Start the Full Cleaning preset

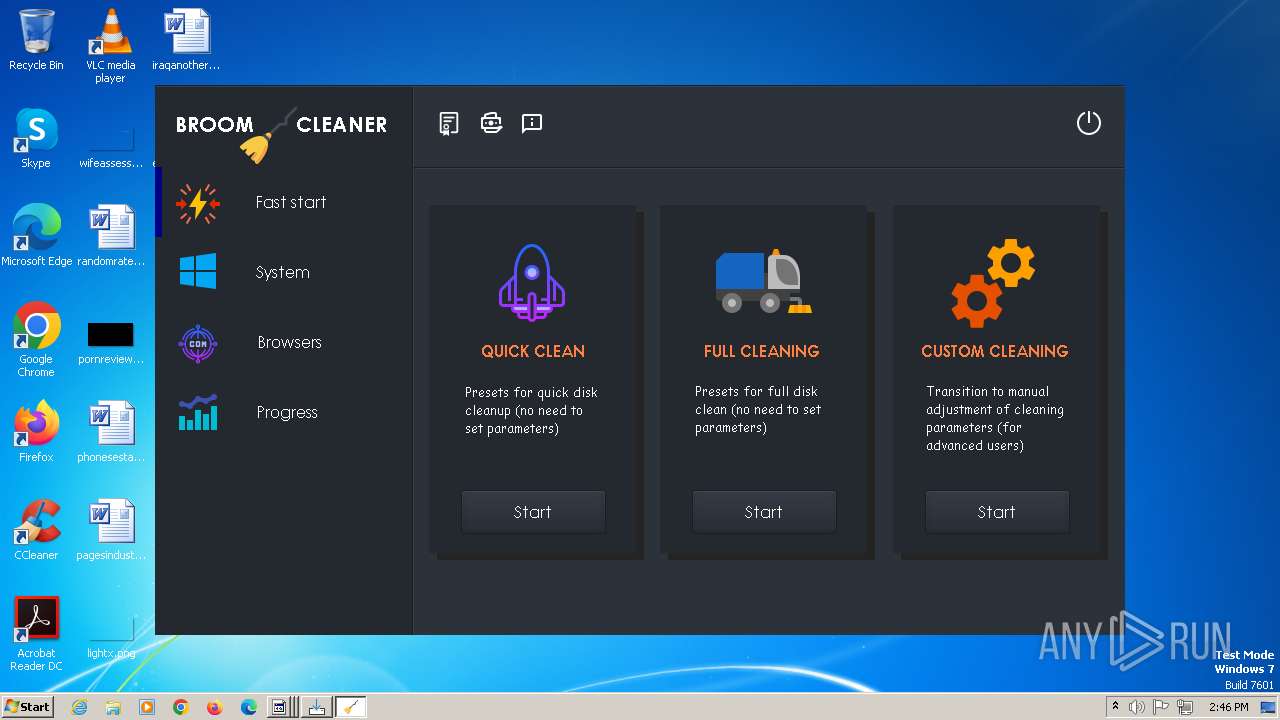[764, 512]
